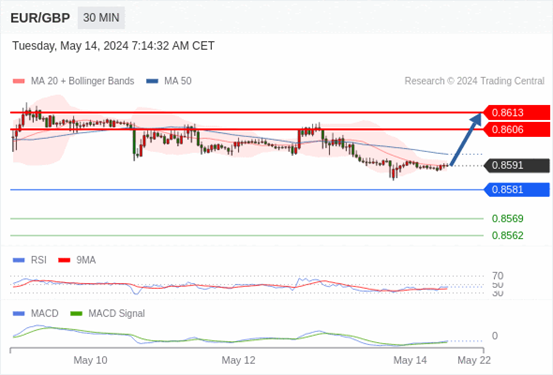This screenshot has width=553, height=375.
Task: Toggle the MACD legend entry
Action: 36,313
